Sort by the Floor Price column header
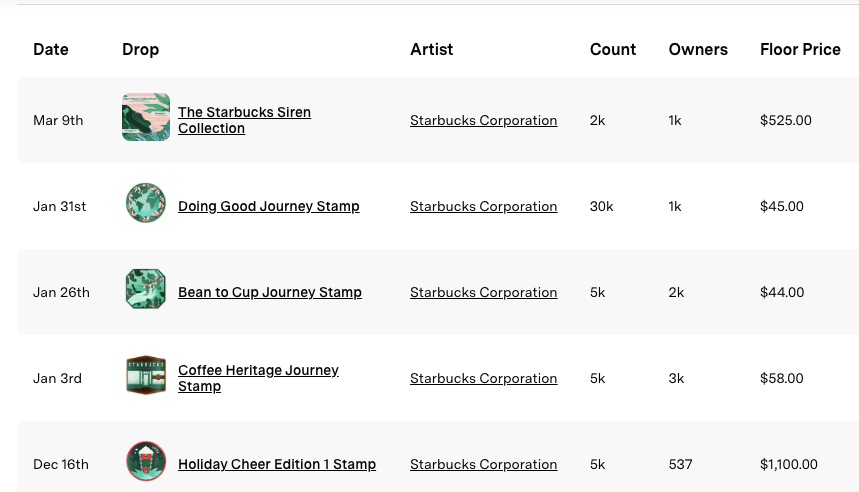The height and width of the screenshot is (492, 859). pos(800,49)
